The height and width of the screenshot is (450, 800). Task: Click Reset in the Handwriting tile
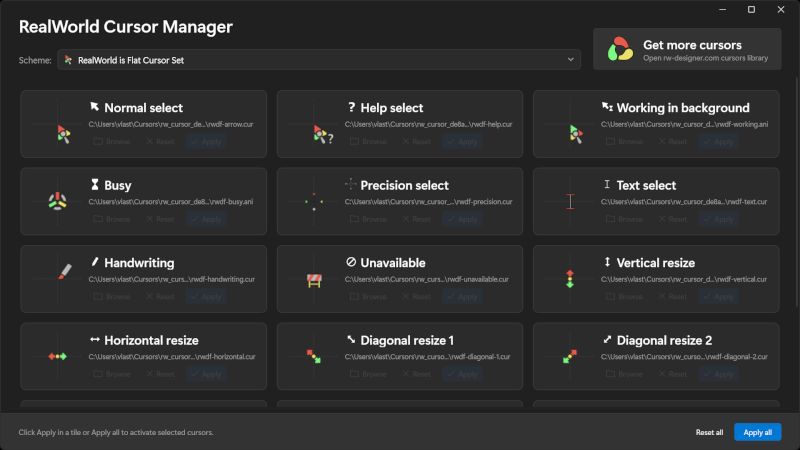coord(160,296)
